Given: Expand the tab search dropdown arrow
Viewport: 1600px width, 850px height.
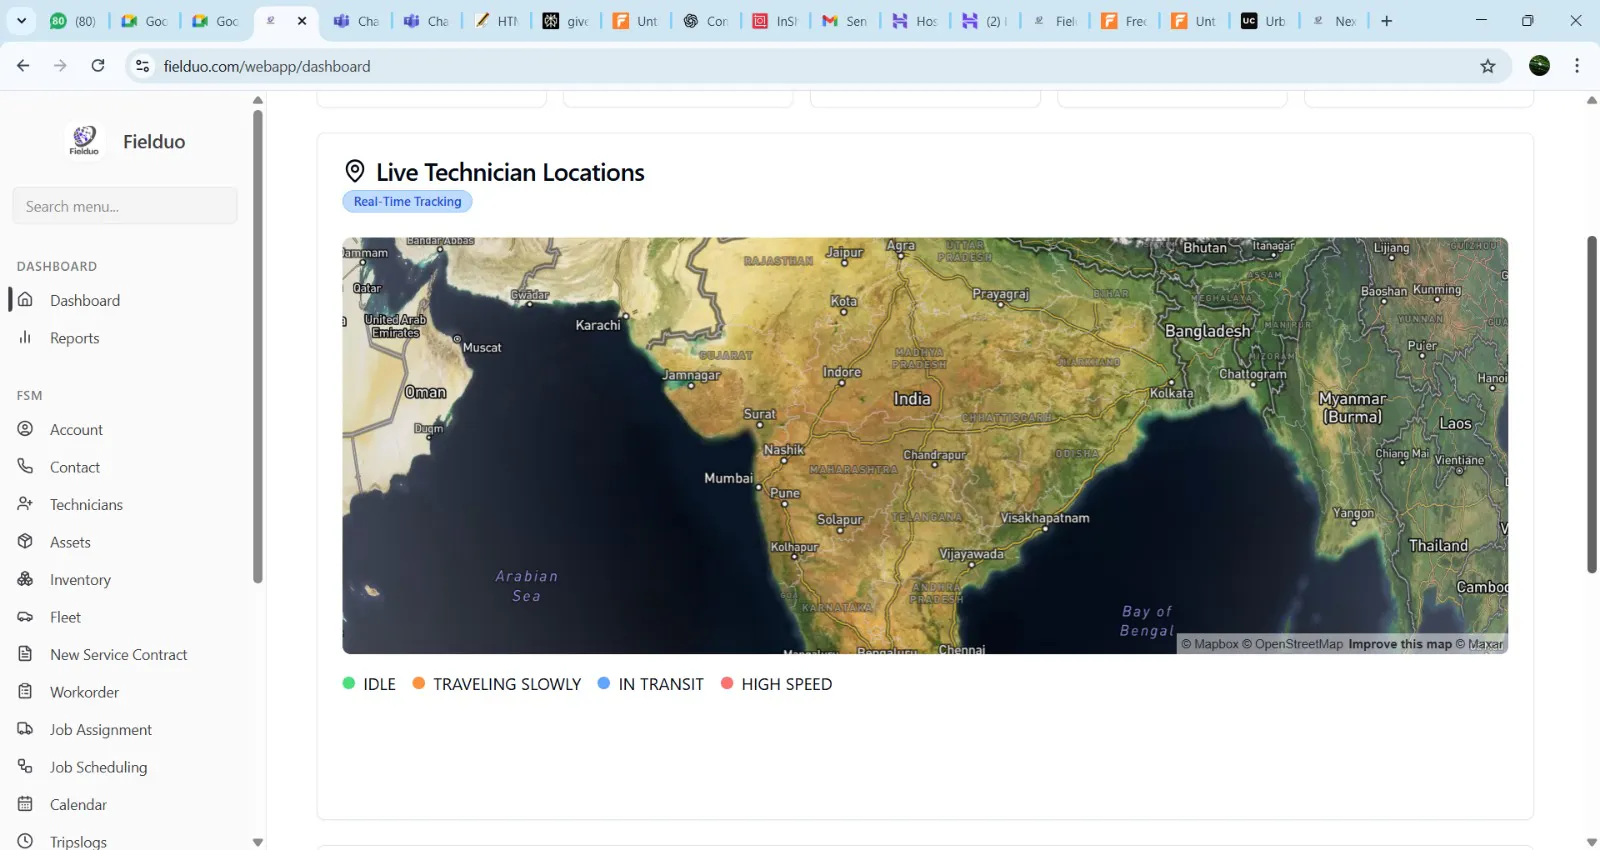Looking at the screenshot, I should click(x=21, y=21).
